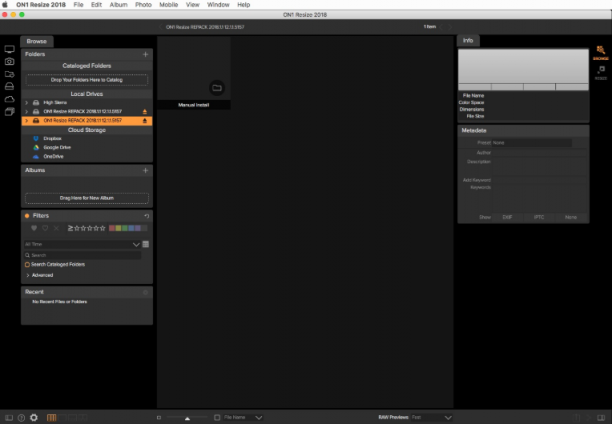Toggle right panel icon in bottom bar
The height and width of the screenshot is (424, 612).
pyautogui.click(x=601, y=417)
